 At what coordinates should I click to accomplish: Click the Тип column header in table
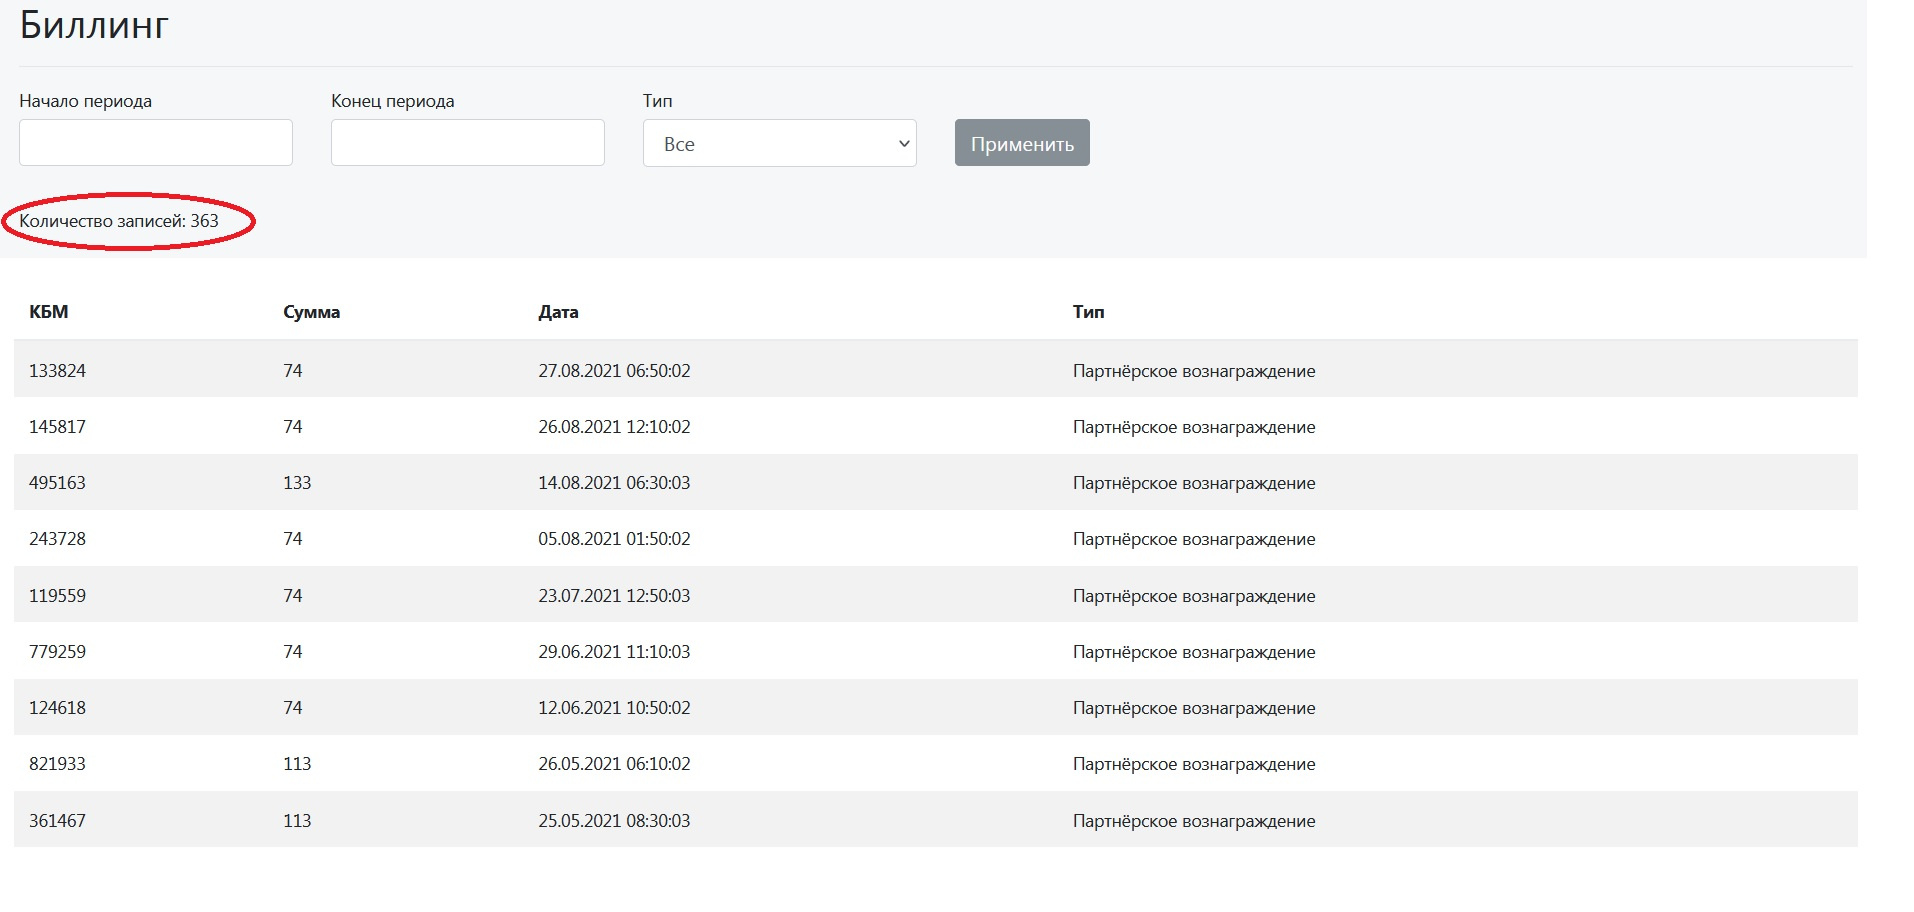coord(1088,312)
